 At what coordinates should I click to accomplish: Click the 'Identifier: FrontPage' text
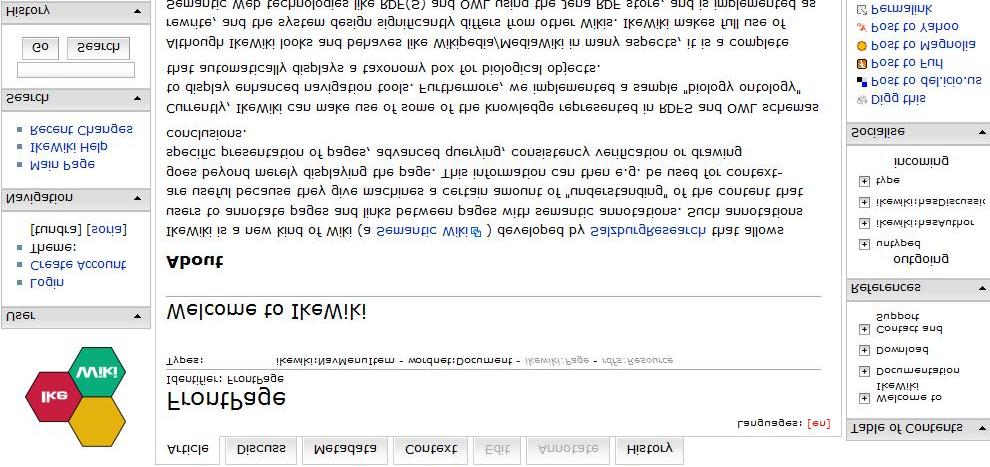tap(225, 379)
